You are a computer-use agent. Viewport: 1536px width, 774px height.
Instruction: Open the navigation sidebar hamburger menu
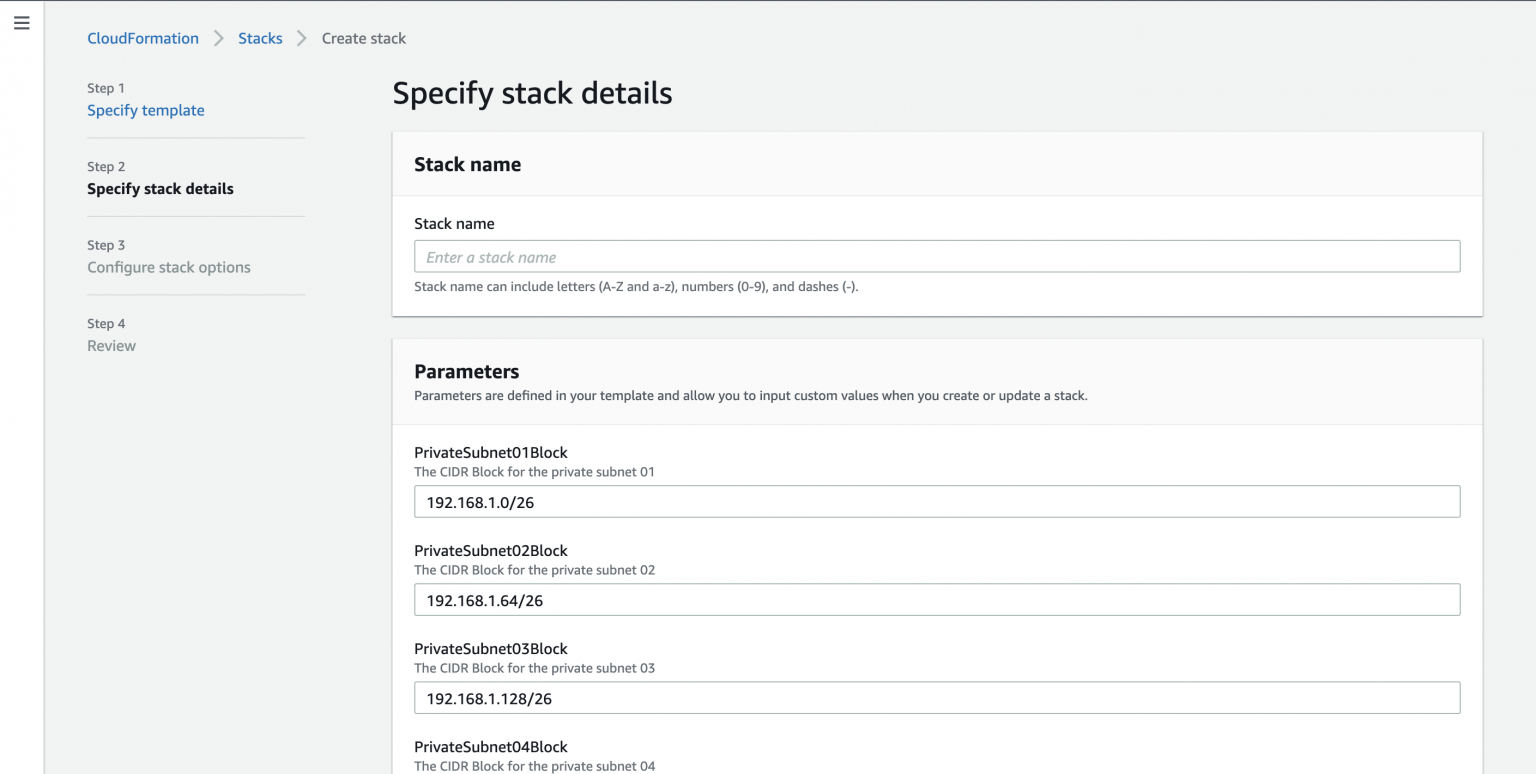click(x=21, y=22)
